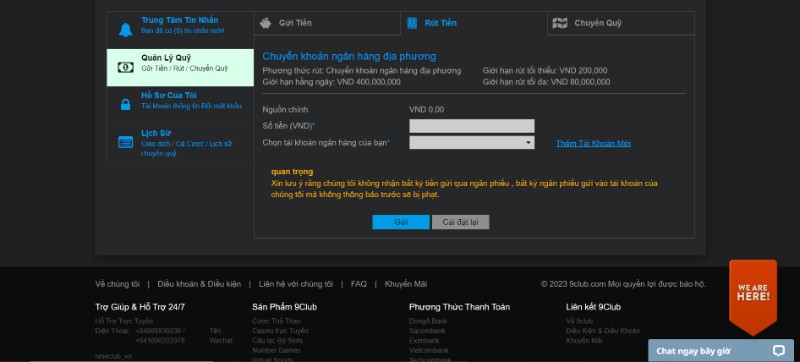800x362 pixels.
Task: Click Điều Kiện & Điều Khoản under Liên kết 9Club
Action: [x=603, y=331]
